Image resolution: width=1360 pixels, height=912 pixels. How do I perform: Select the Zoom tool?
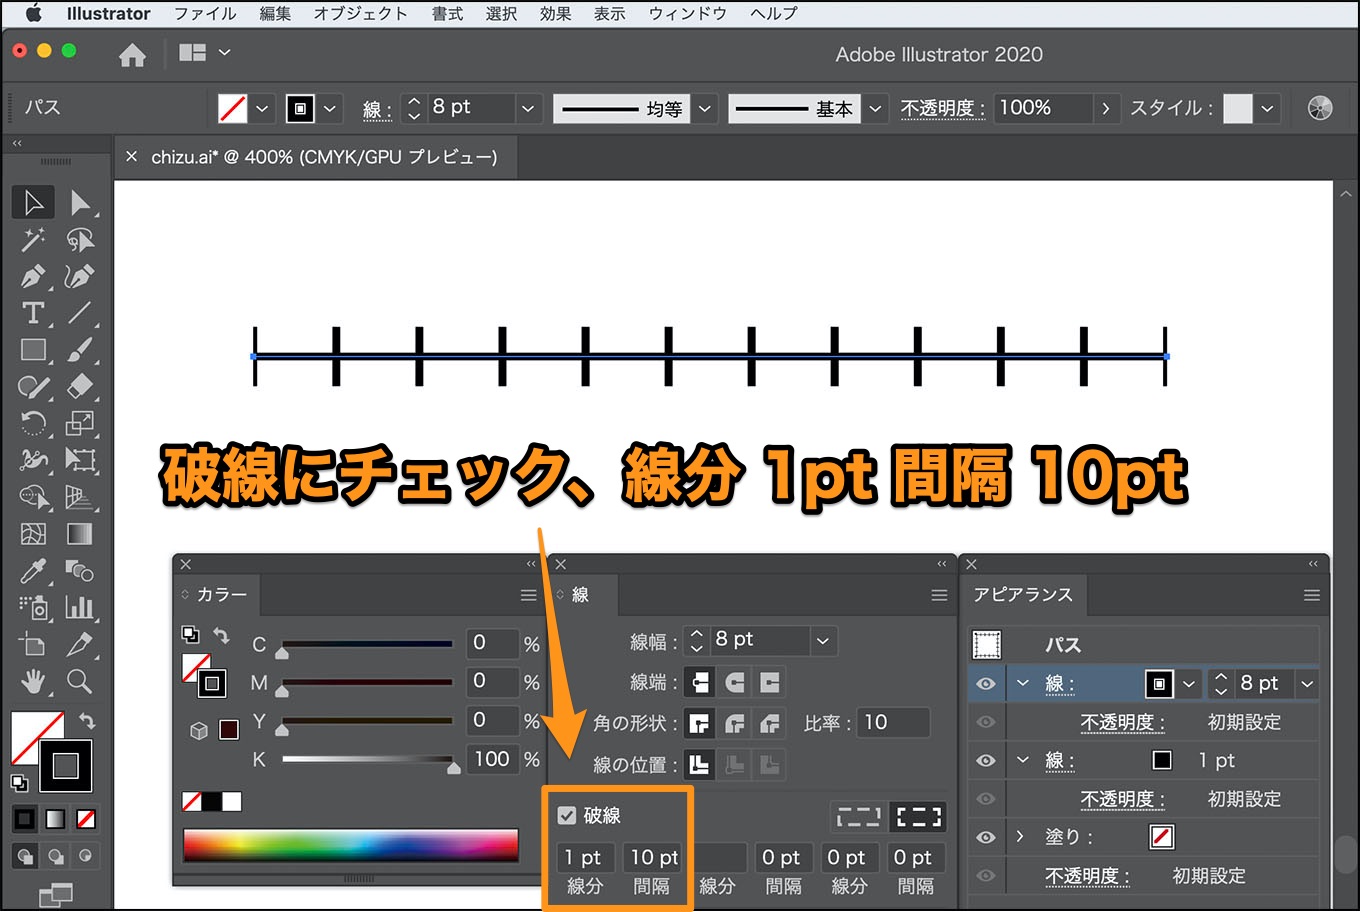(x=80, y=682)
